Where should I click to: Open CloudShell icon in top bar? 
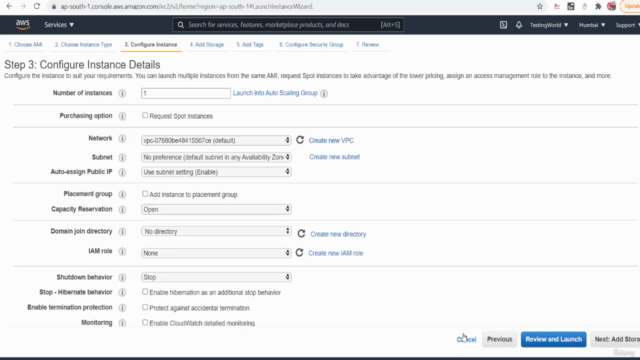[x=503, y=25]
